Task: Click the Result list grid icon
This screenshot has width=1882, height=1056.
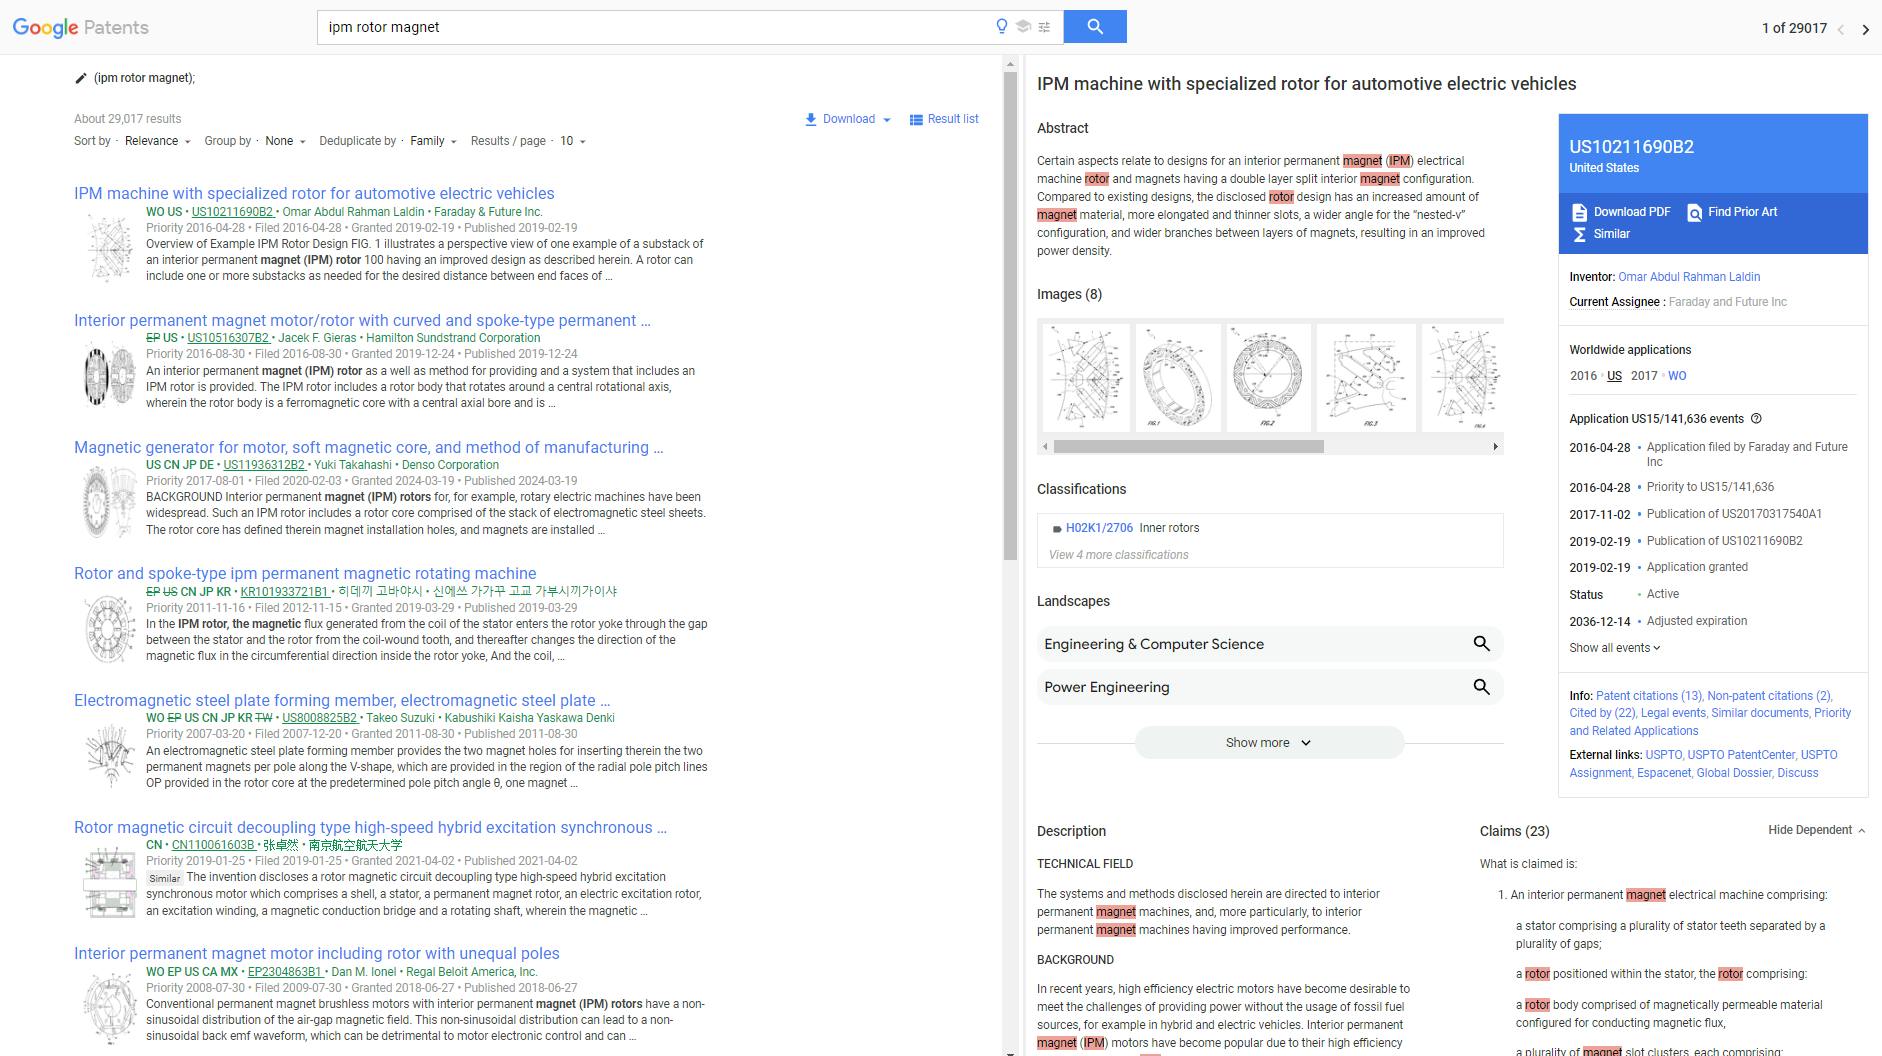Action: pos(916,119)
